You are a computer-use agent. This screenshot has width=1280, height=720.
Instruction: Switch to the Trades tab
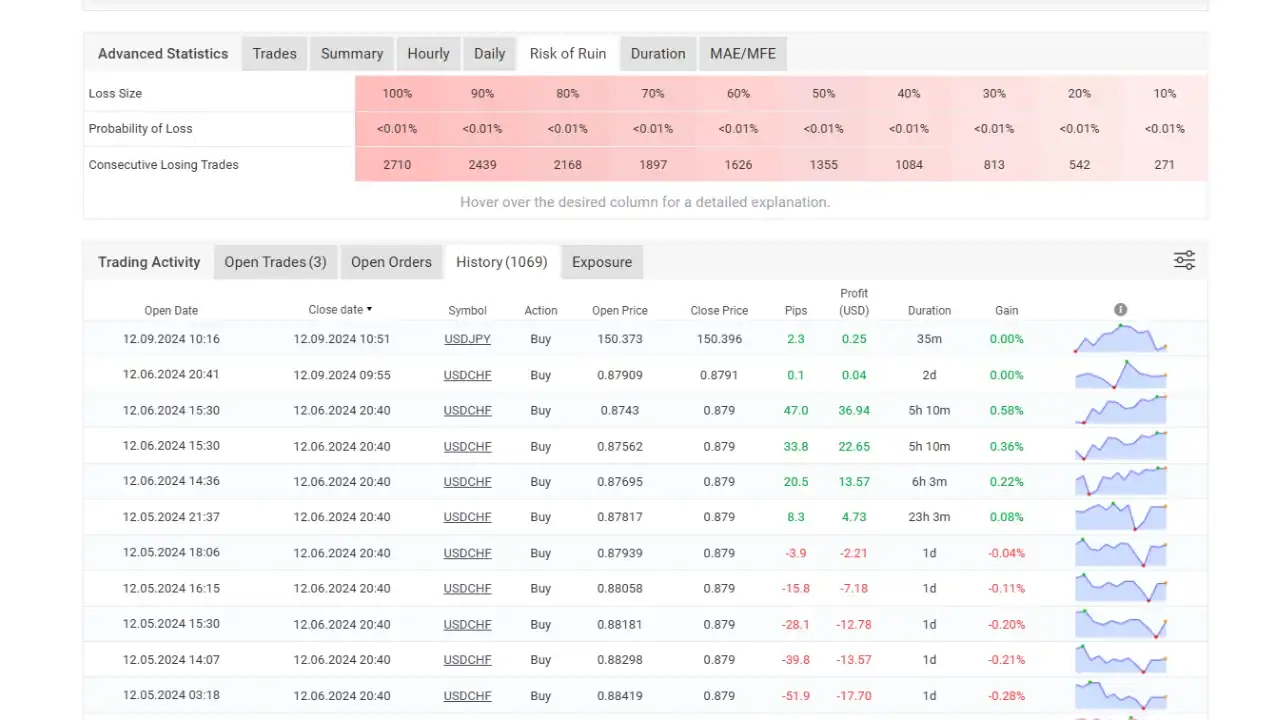click(273, 53)
